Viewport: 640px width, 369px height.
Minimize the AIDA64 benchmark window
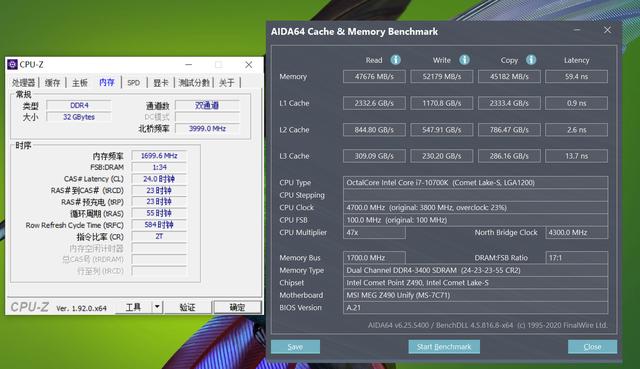(577, 30)
